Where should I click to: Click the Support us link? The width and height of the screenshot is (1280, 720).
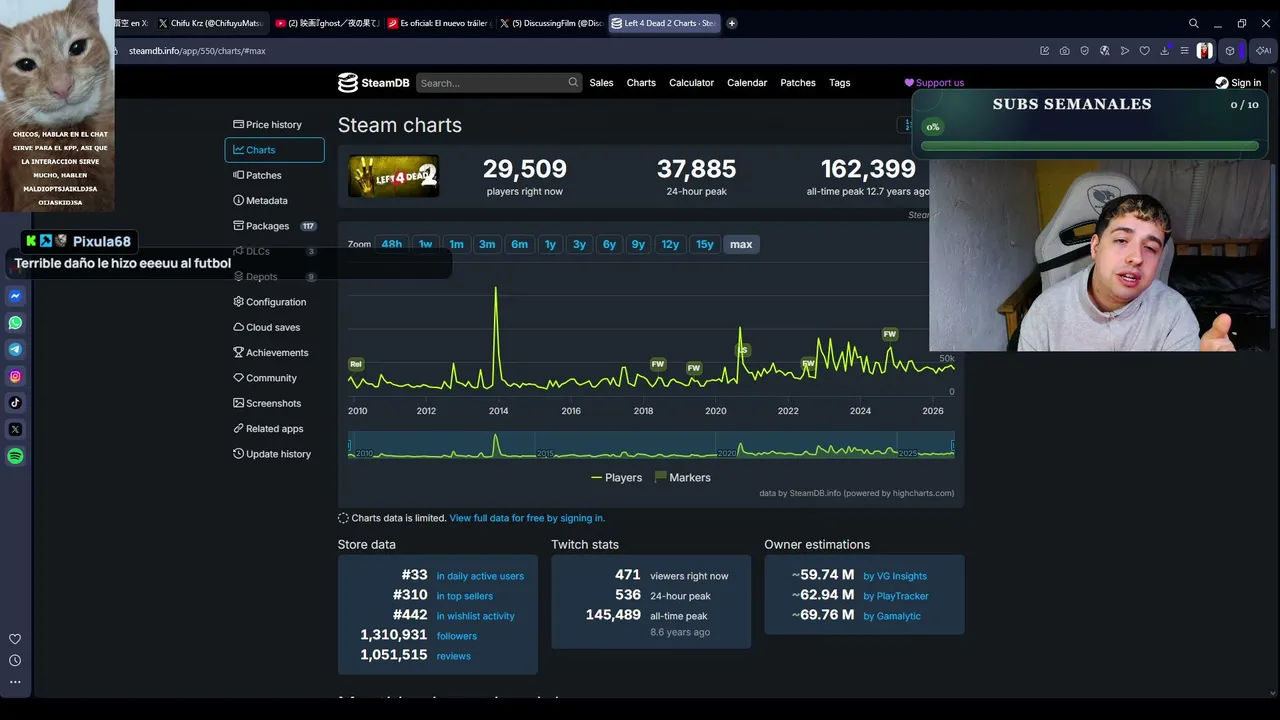pos(934,83)
